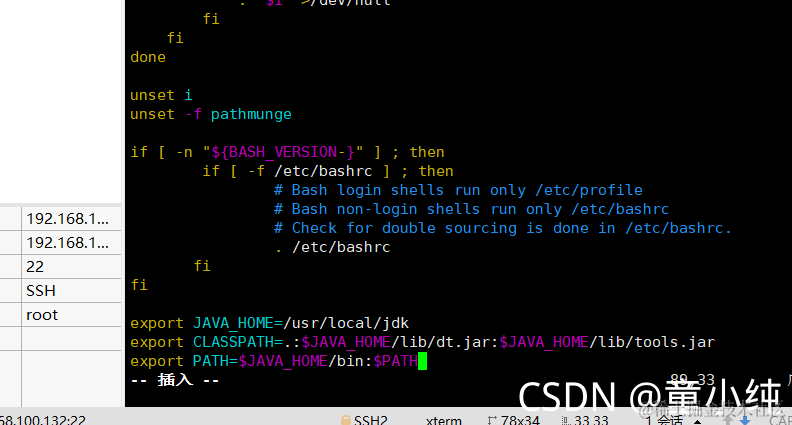Viewport: 792px width, 425px height.
Task: Click the 'done' keyword in the terminal
Action: 148,57
